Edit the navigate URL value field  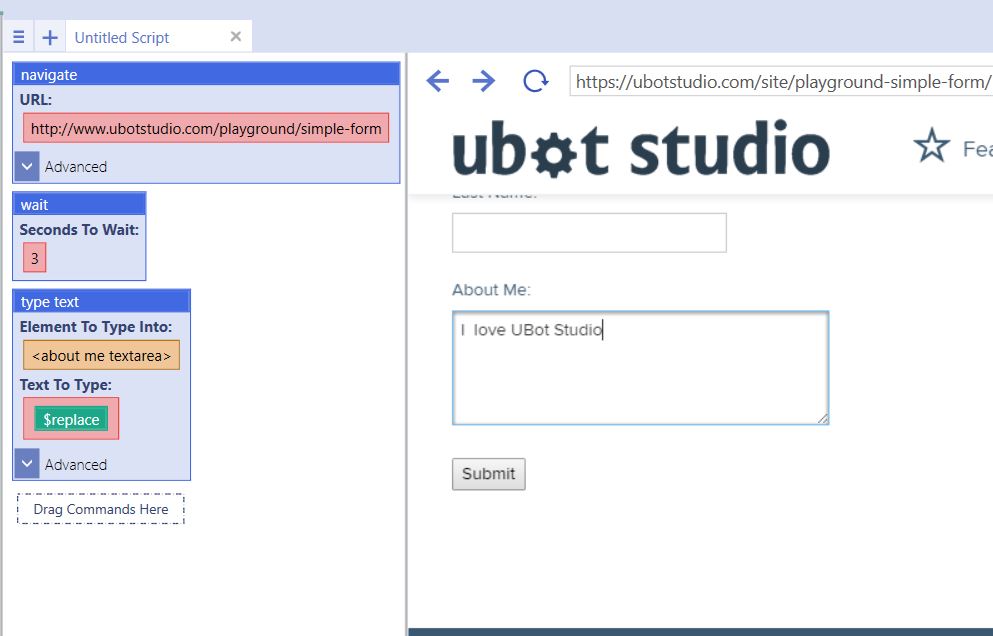(x=206, y=128)
